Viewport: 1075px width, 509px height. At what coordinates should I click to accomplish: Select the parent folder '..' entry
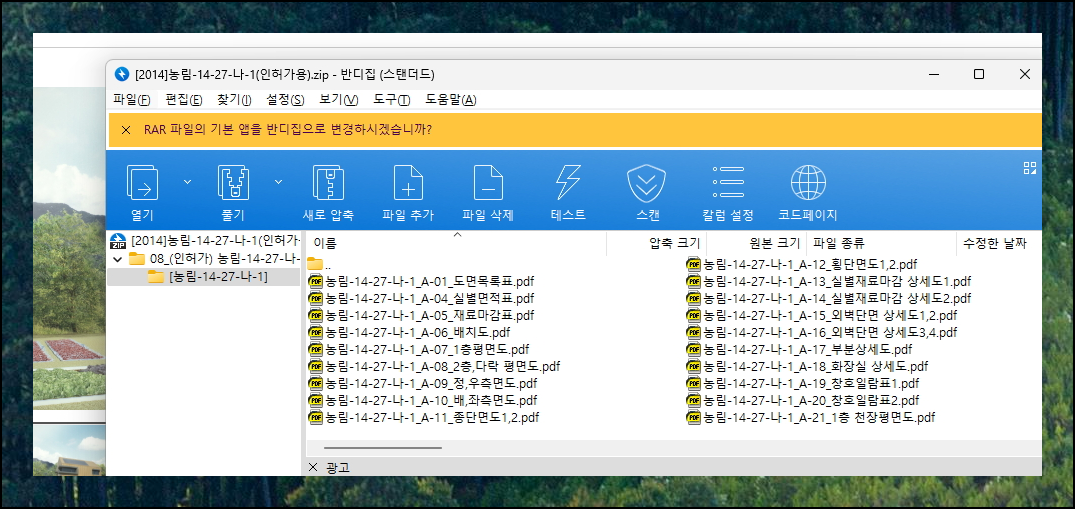click(x=319, y=264)
